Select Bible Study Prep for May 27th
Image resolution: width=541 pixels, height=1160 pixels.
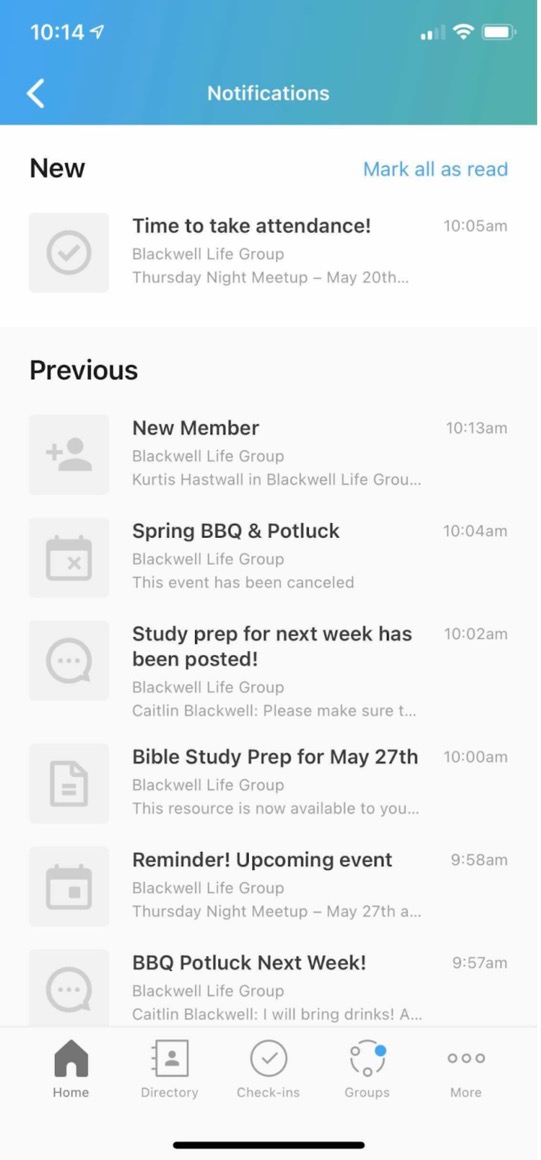tap(268, 783)
